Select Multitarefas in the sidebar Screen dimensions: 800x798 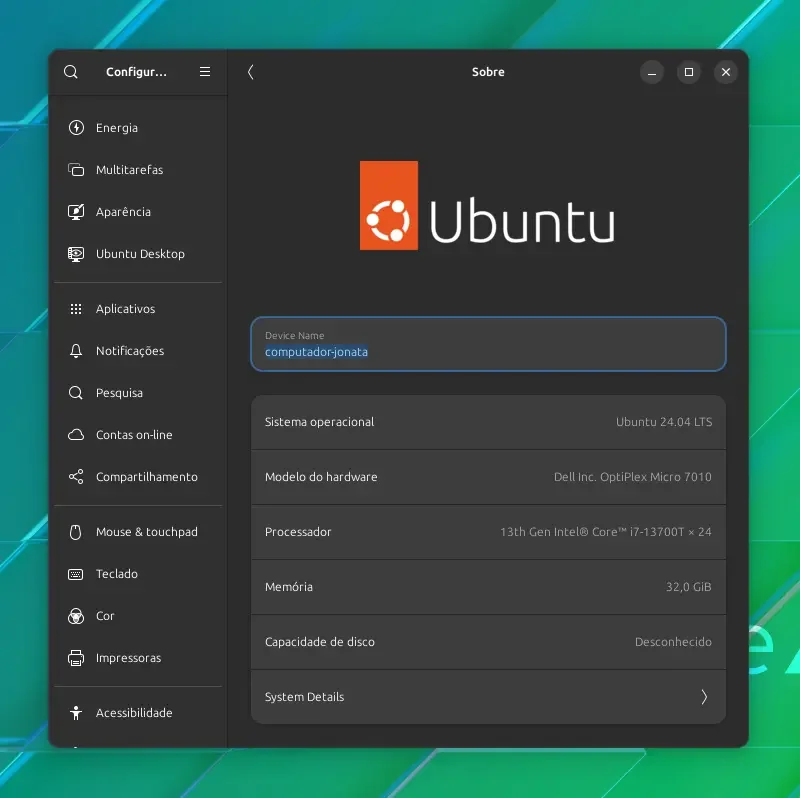click(x=138, y=169)
